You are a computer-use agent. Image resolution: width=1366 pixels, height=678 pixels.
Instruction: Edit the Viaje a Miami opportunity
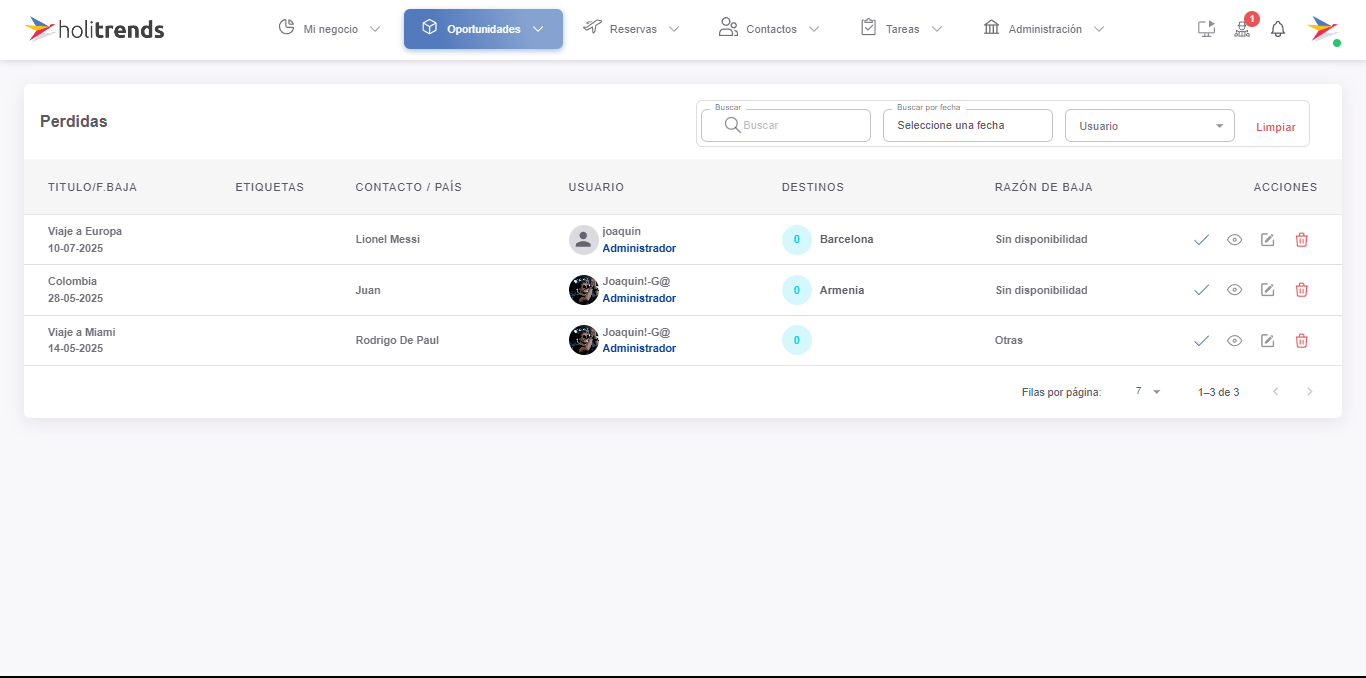click(x=1268, y=341)
